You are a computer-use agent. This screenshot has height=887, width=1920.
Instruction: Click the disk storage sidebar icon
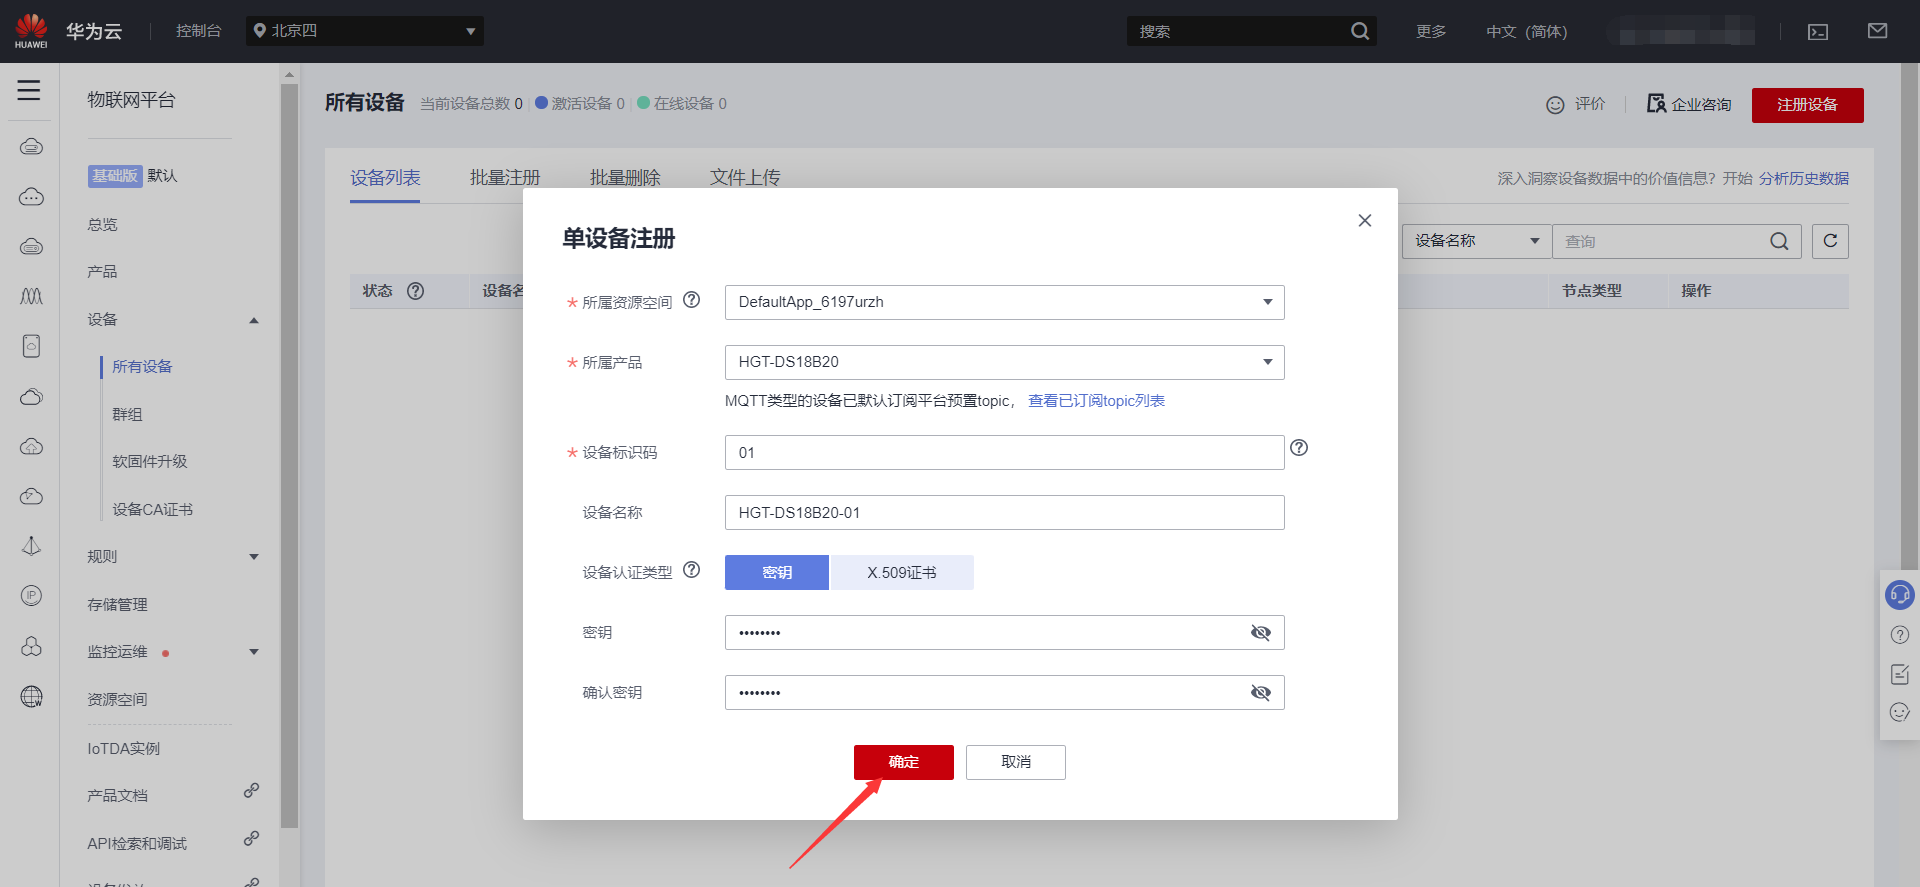(31, 346)
